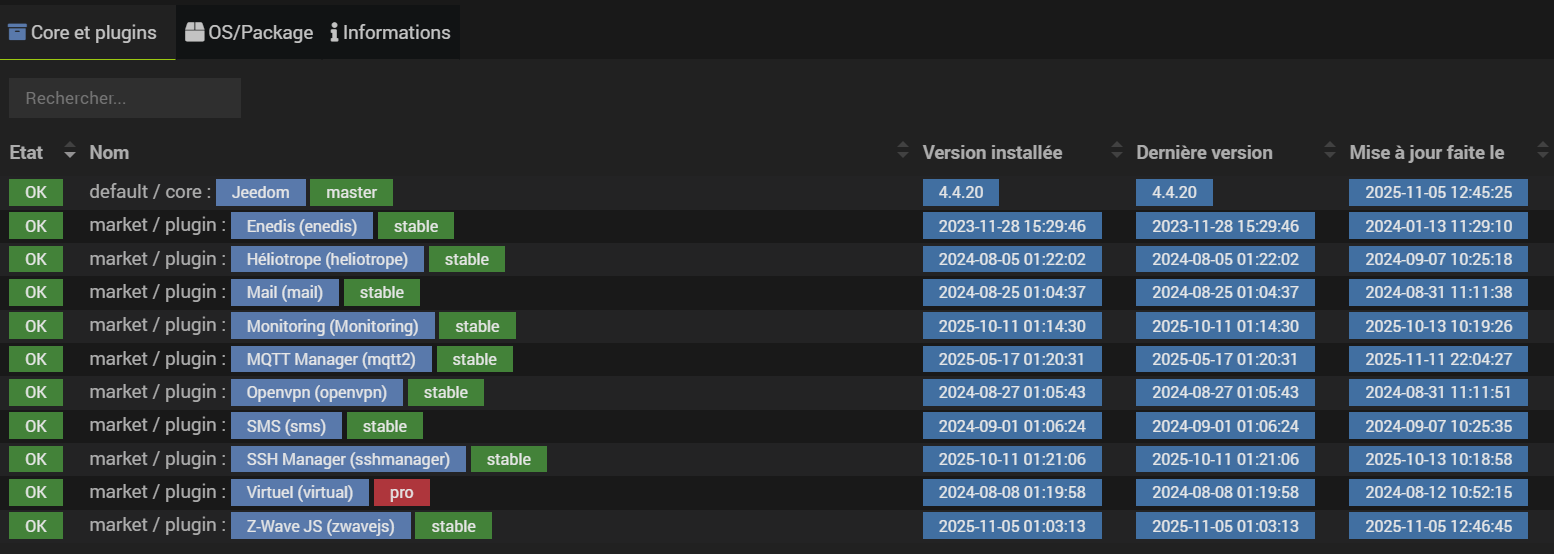Screen dimensions: 1554x554
Task: Click the Enedis (enedis) plugin label
Action: [x=302, y=226]
